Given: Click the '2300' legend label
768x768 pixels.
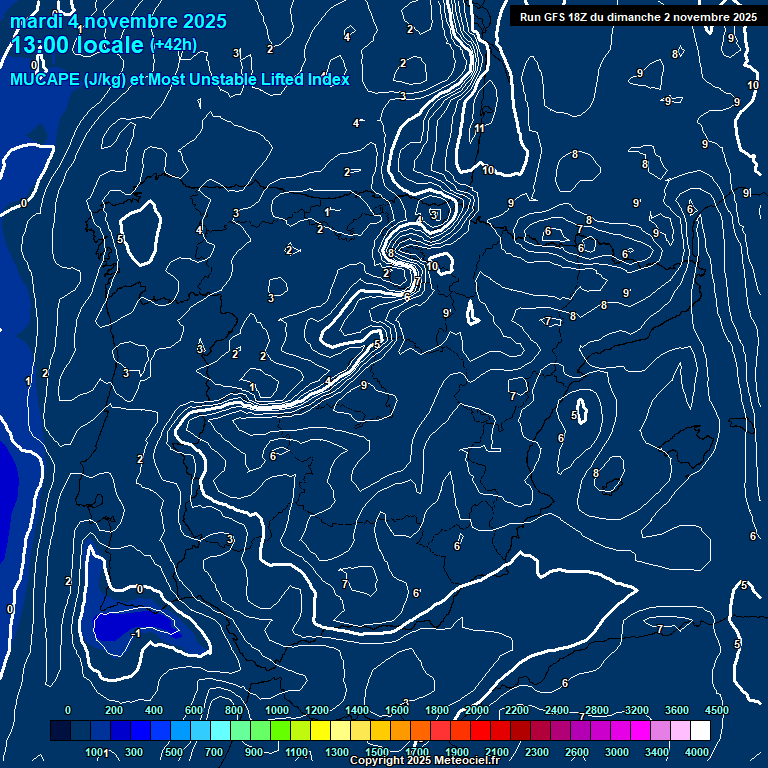Looking at the screenshot, I should tap(536, 752).
